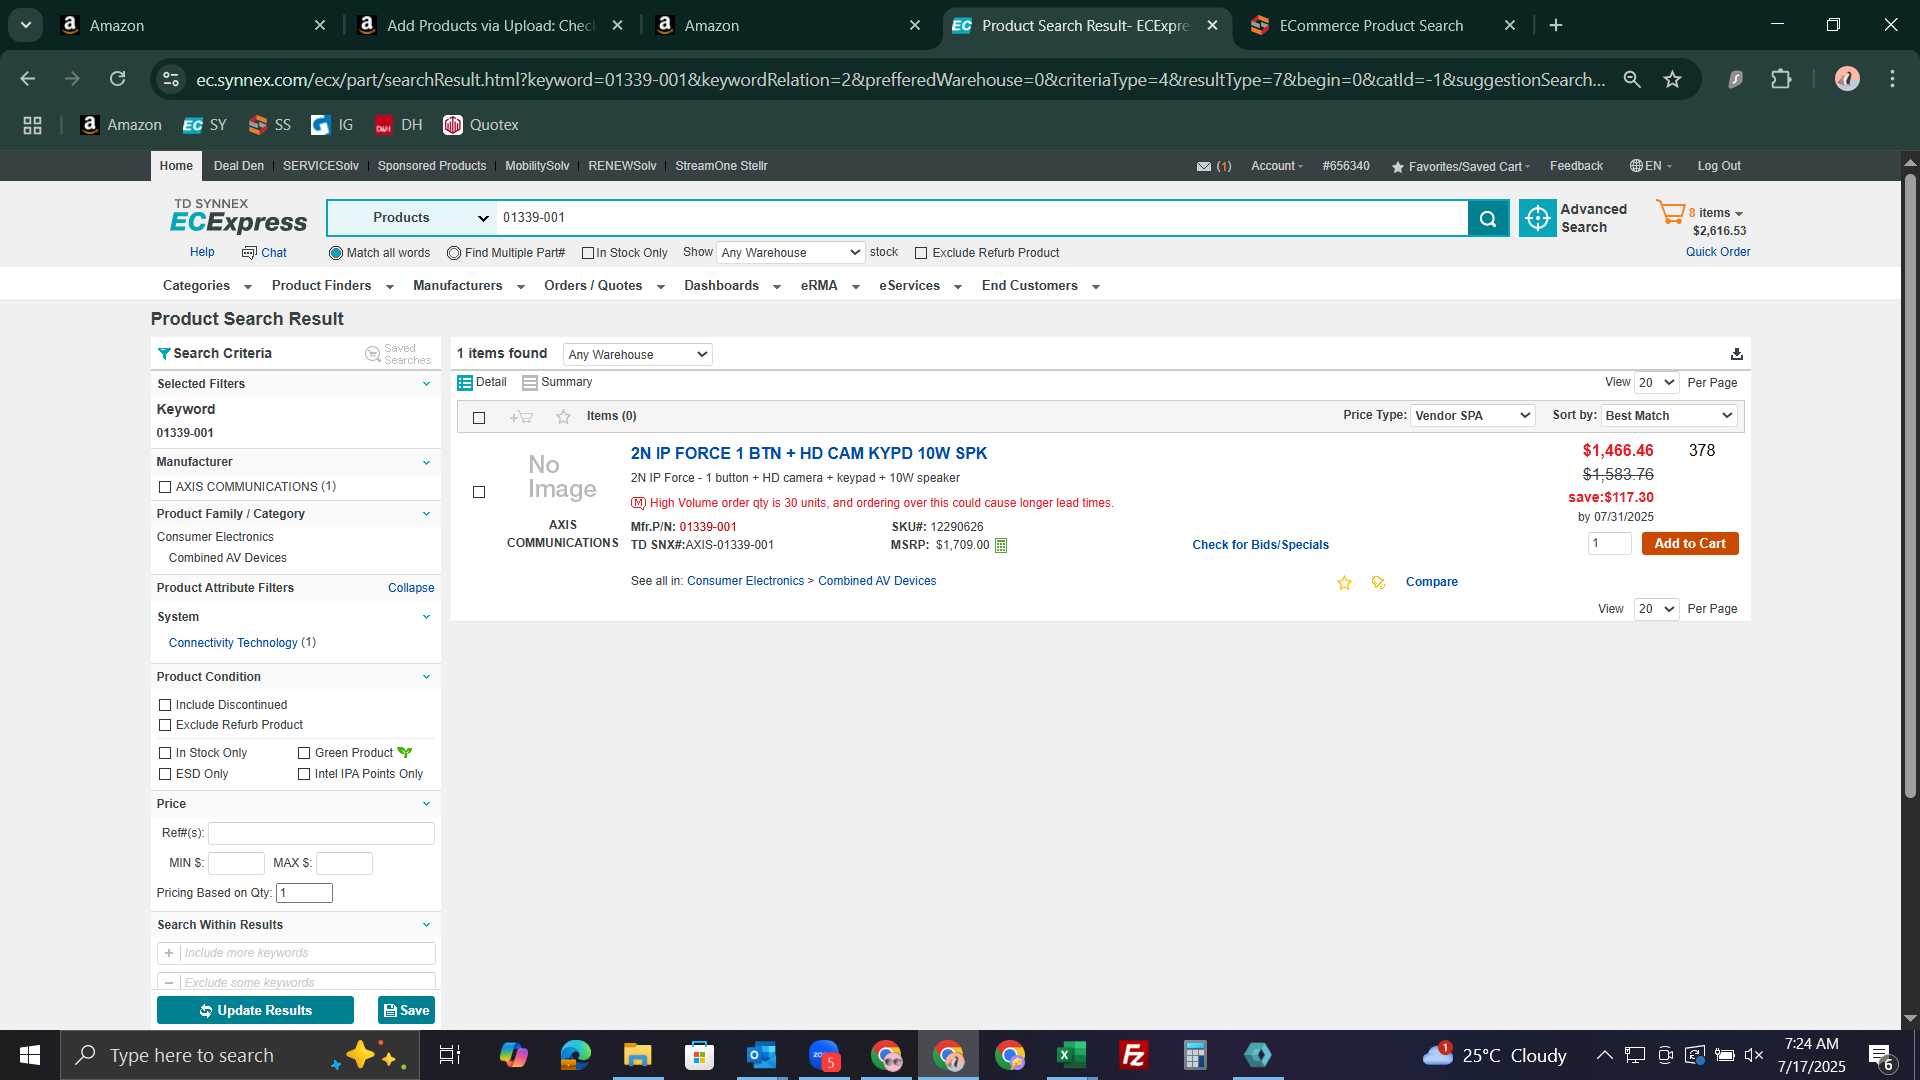Open the 2N IP FORCE product link
The image size is (1920, 1080).
click(809, 454)
